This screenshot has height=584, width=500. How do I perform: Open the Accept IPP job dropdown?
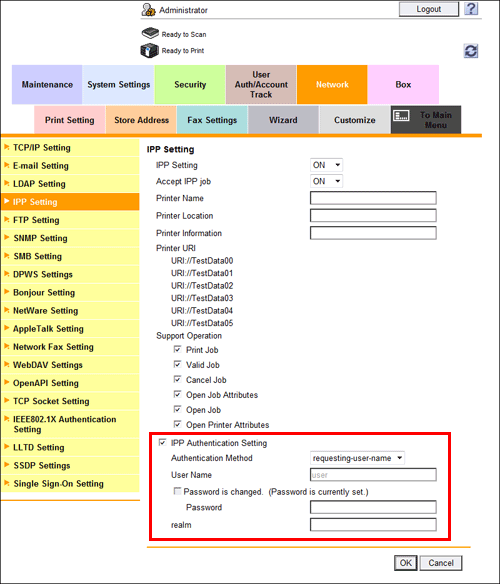point(326,181)
